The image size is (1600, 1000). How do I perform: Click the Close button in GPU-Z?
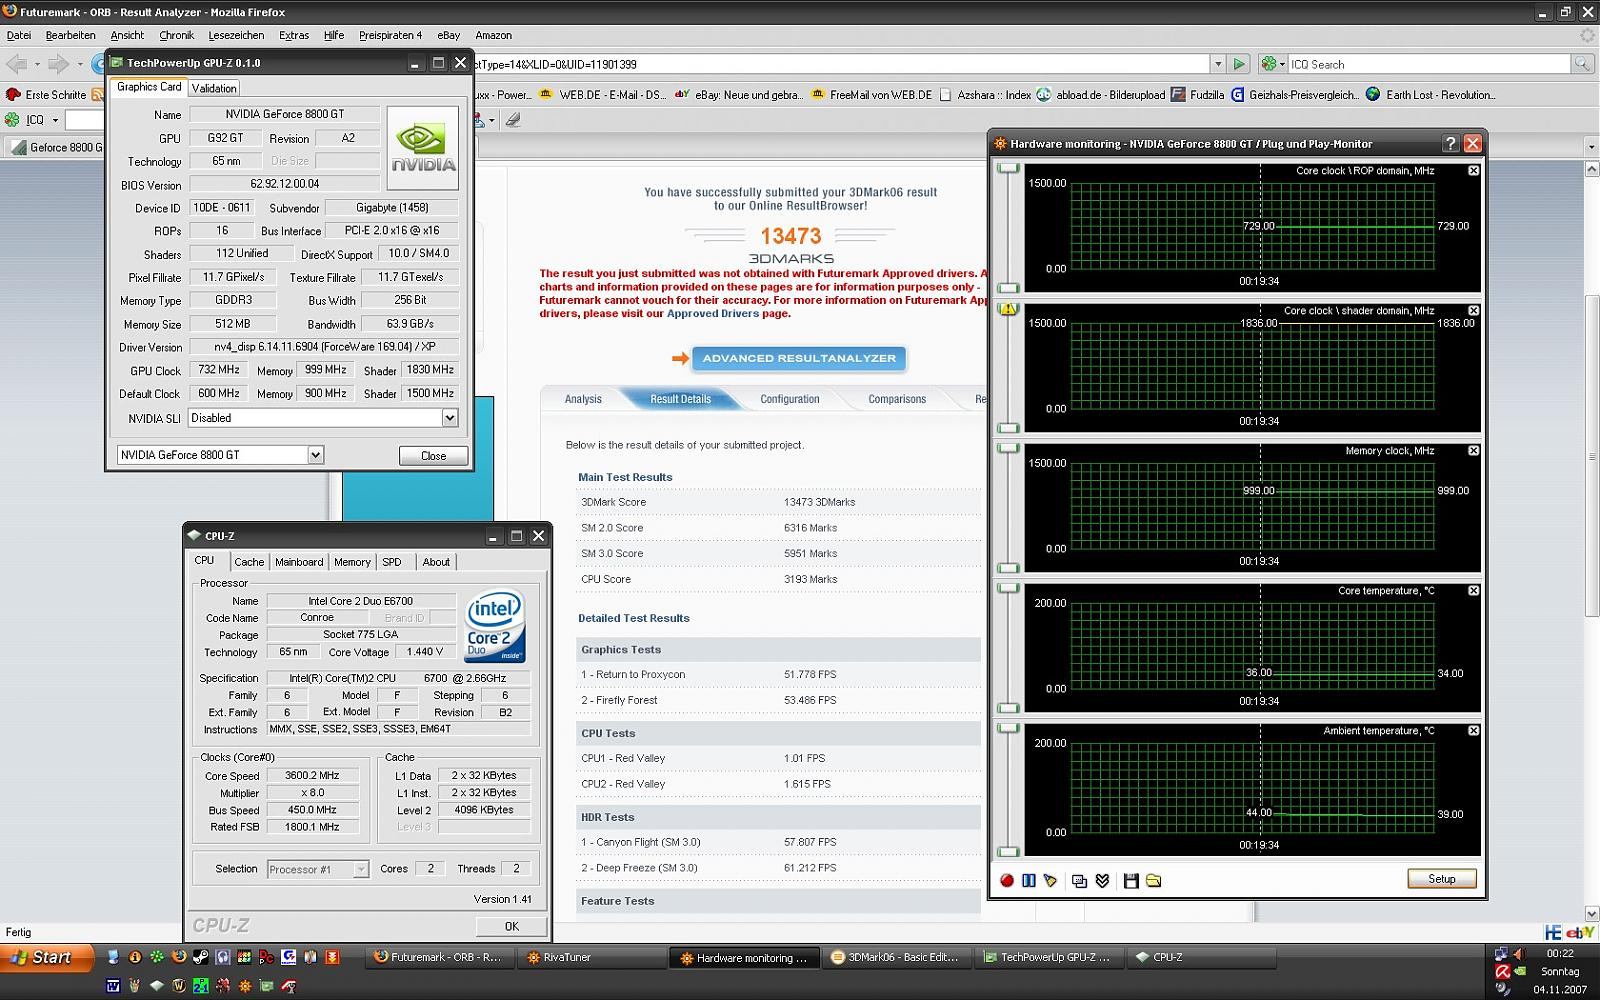pos(433,455)
